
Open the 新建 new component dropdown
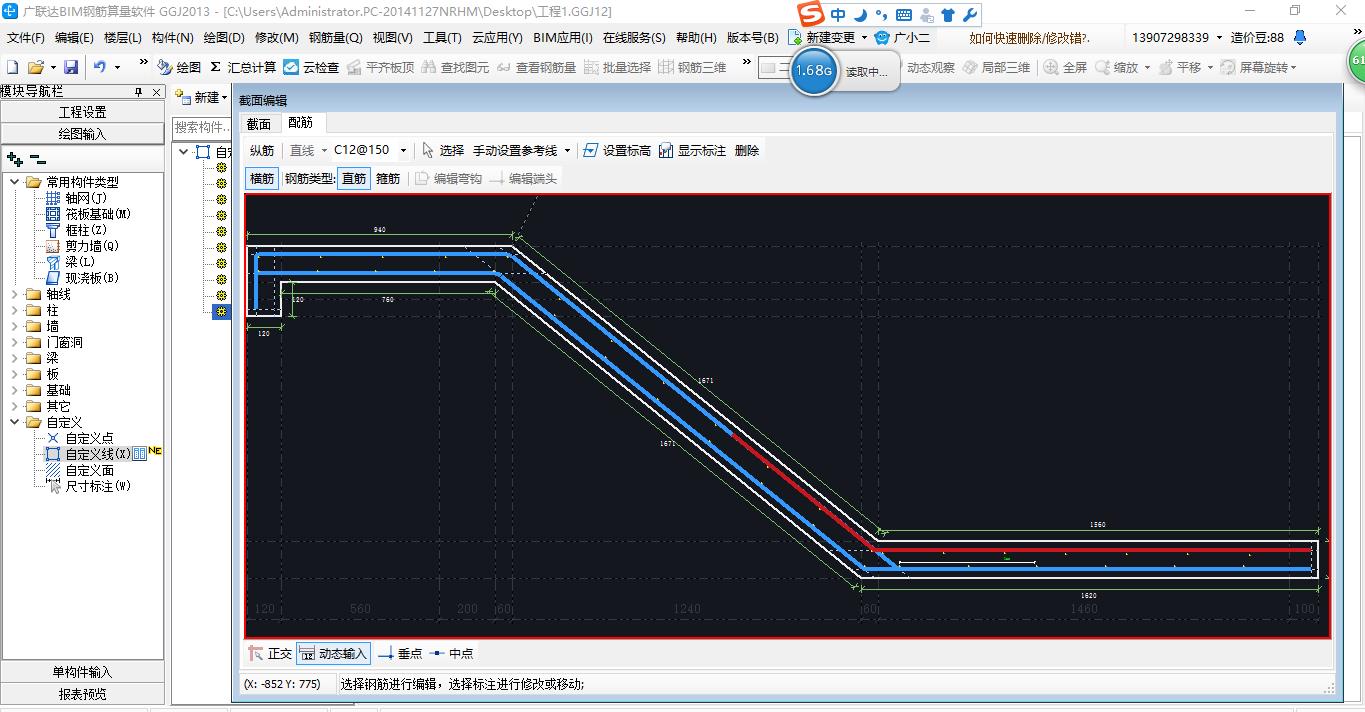pyautogui.click(x=201, y=97)
